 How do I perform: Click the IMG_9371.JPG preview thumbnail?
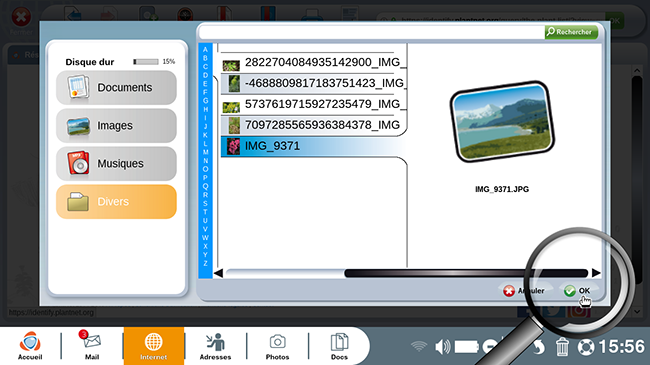point(502,122)
